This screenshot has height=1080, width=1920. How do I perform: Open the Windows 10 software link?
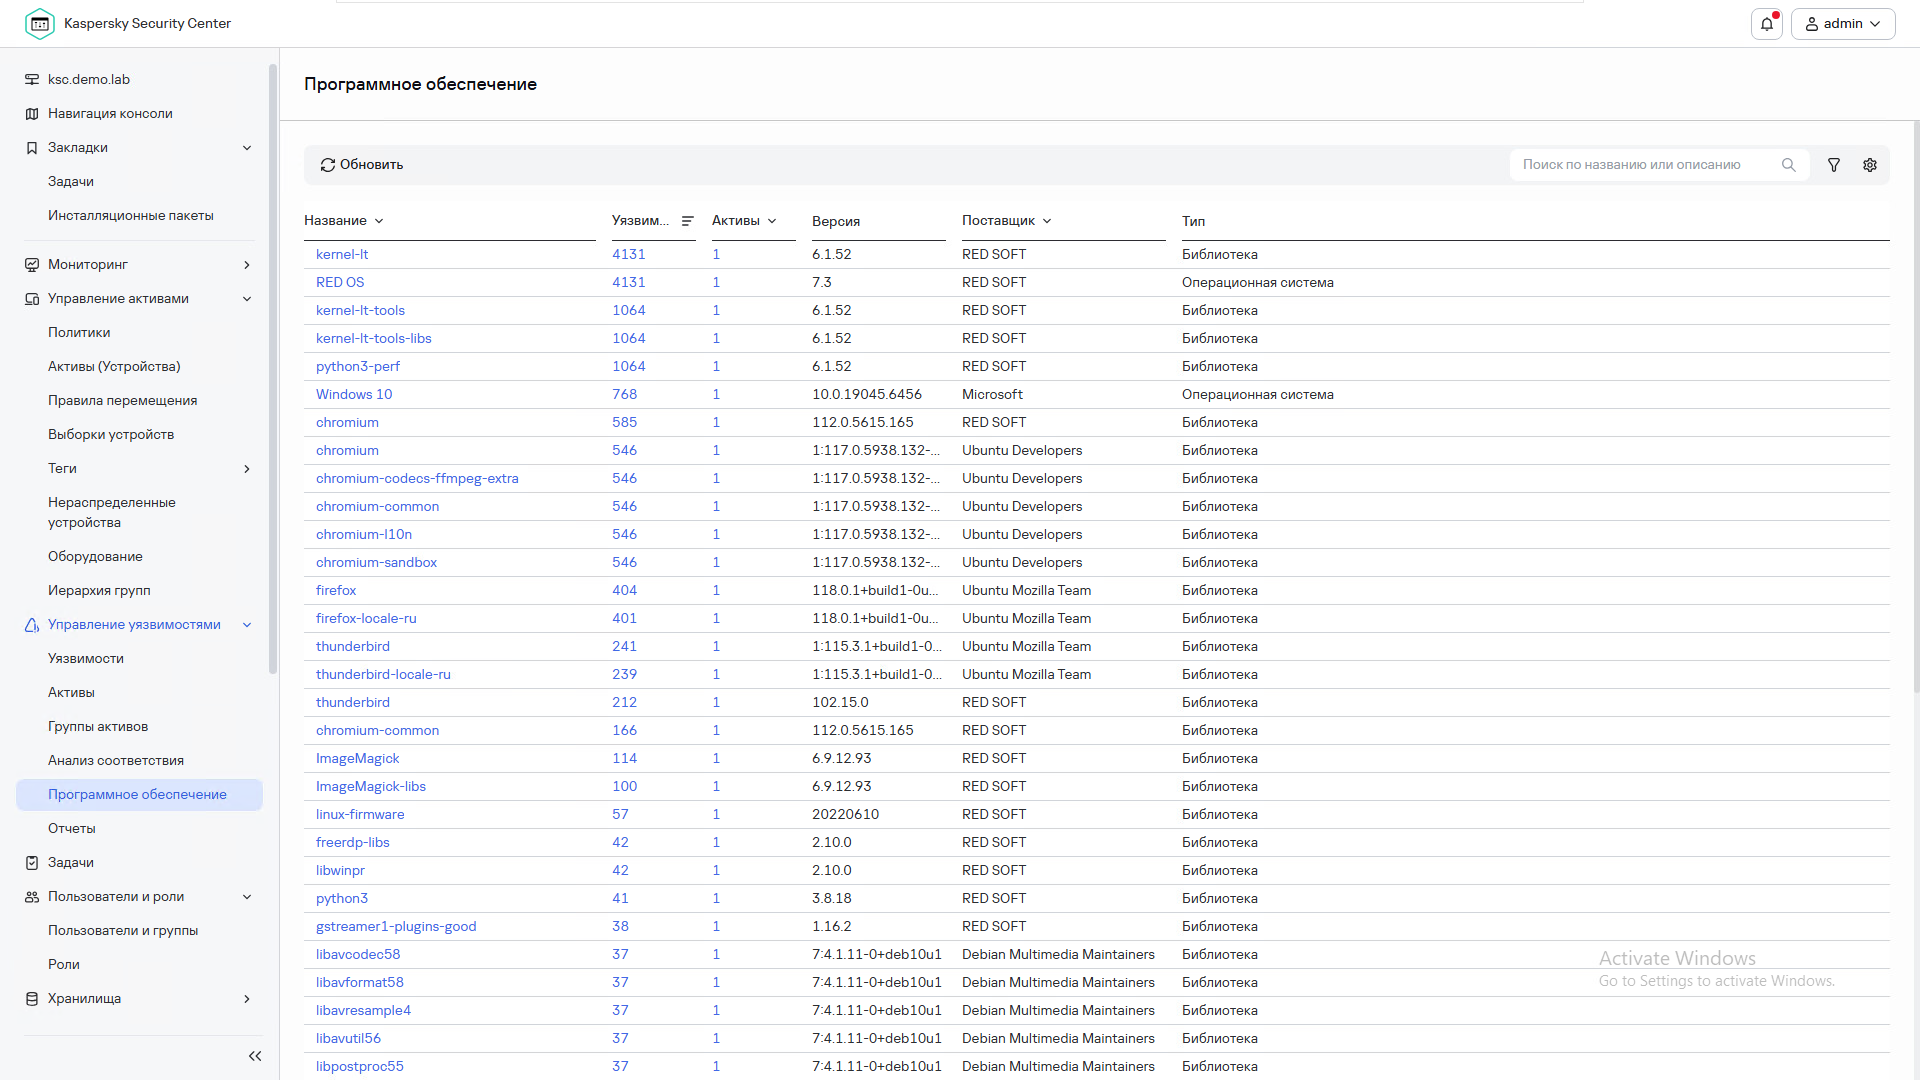point(354,395)
